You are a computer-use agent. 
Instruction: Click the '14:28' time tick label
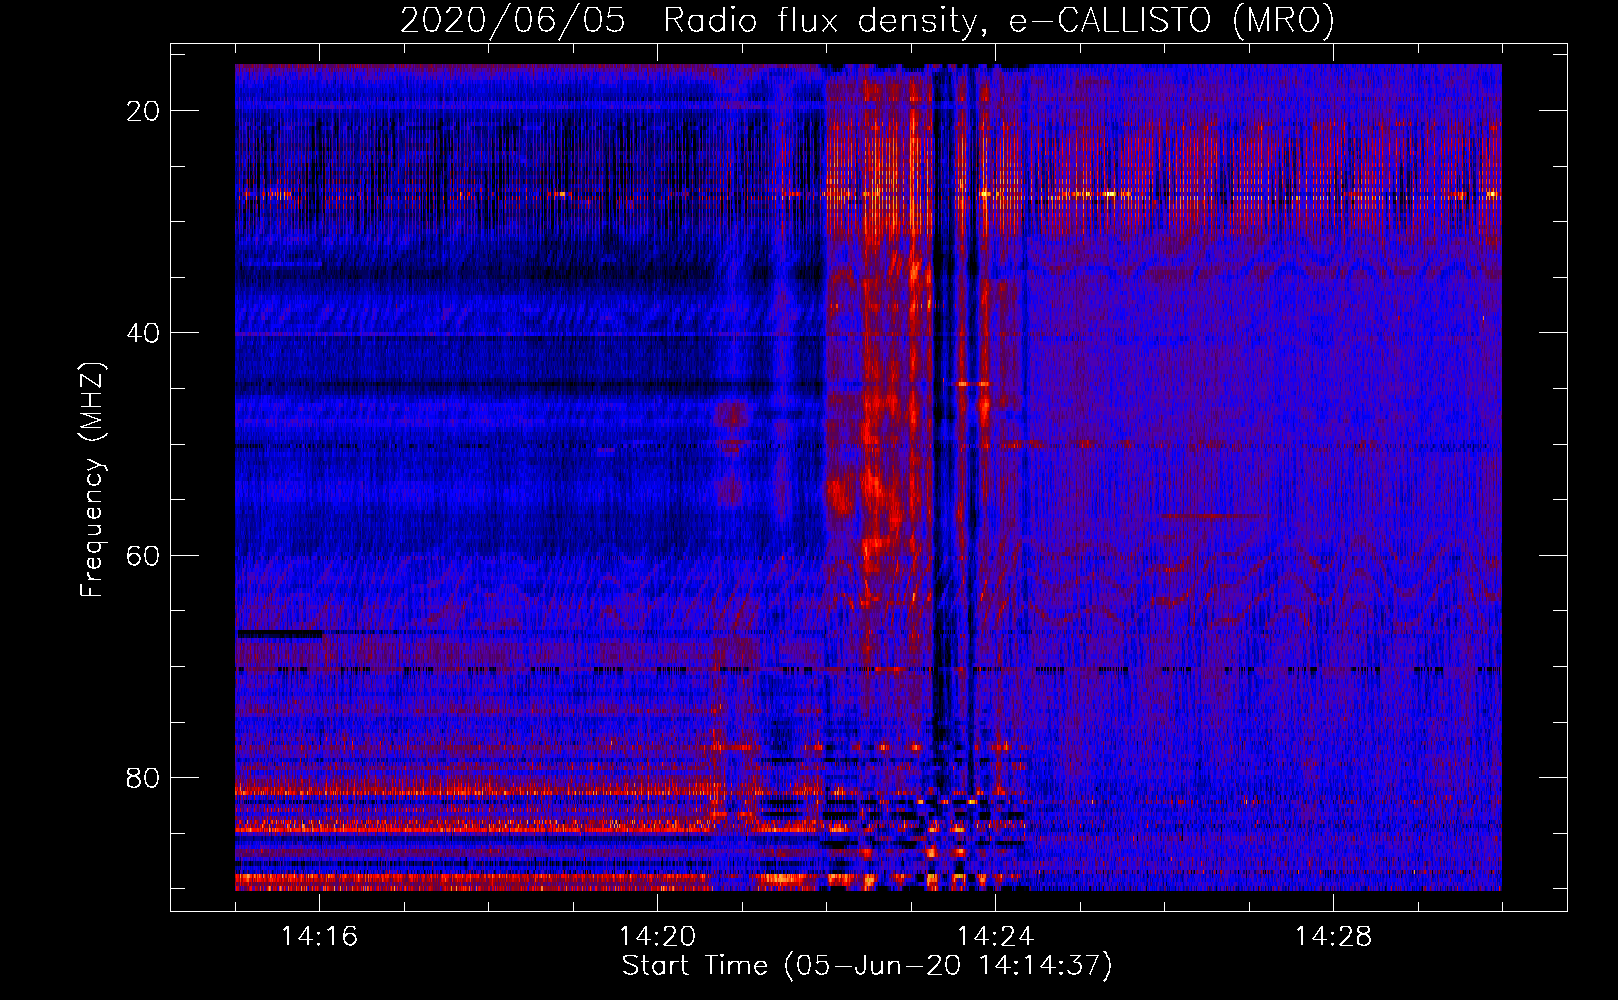[1333, 937]
